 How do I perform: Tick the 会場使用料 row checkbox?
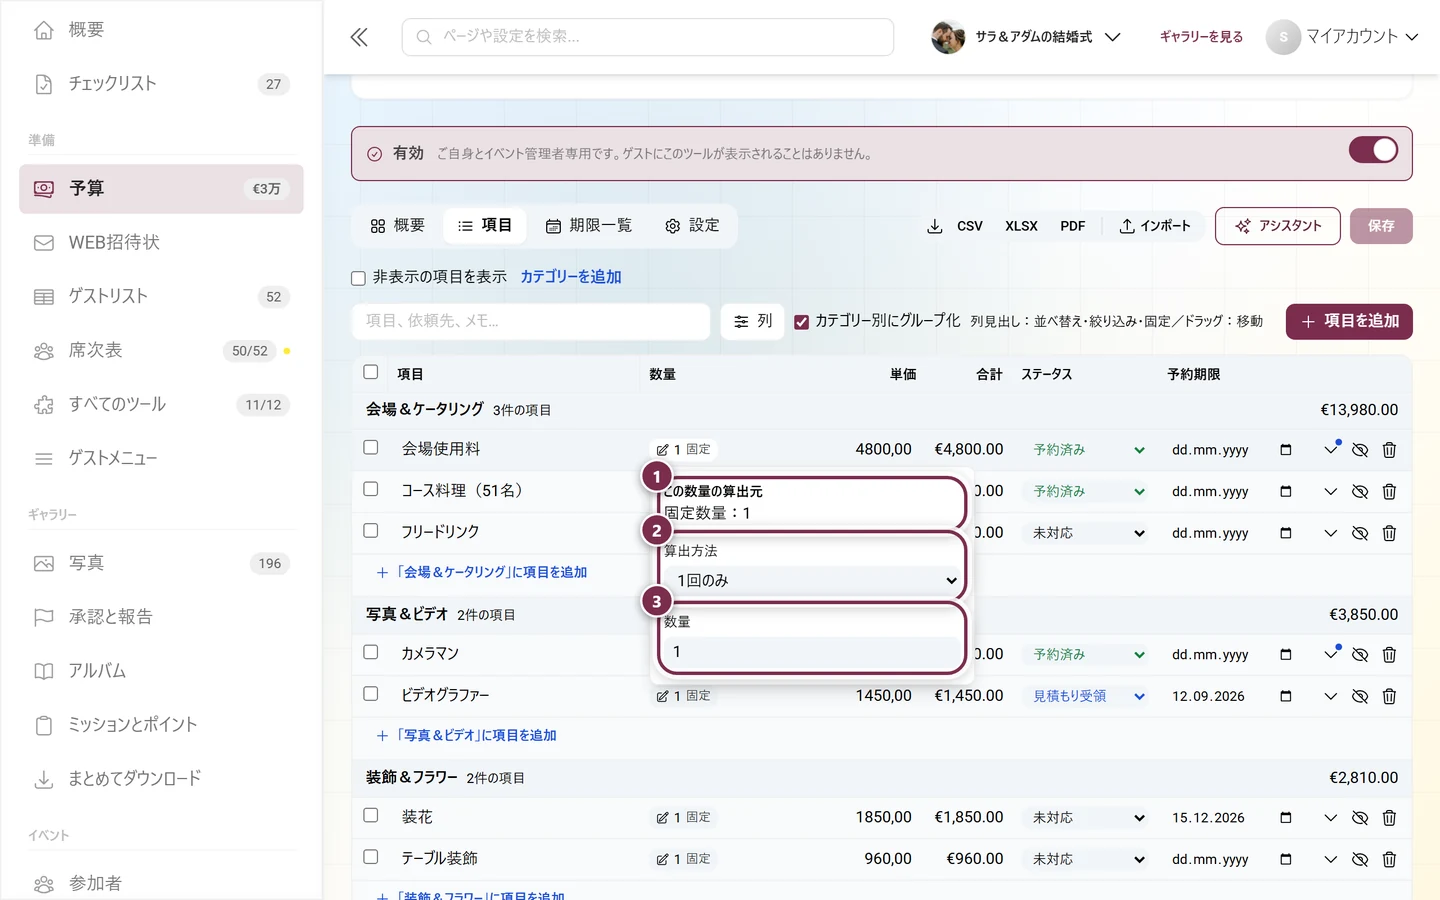pos(371,448)
